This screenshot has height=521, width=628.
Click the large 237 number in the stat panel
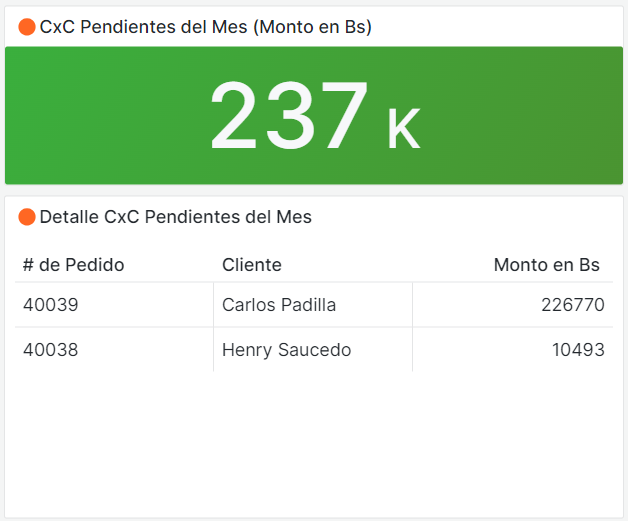click(288, 116)
